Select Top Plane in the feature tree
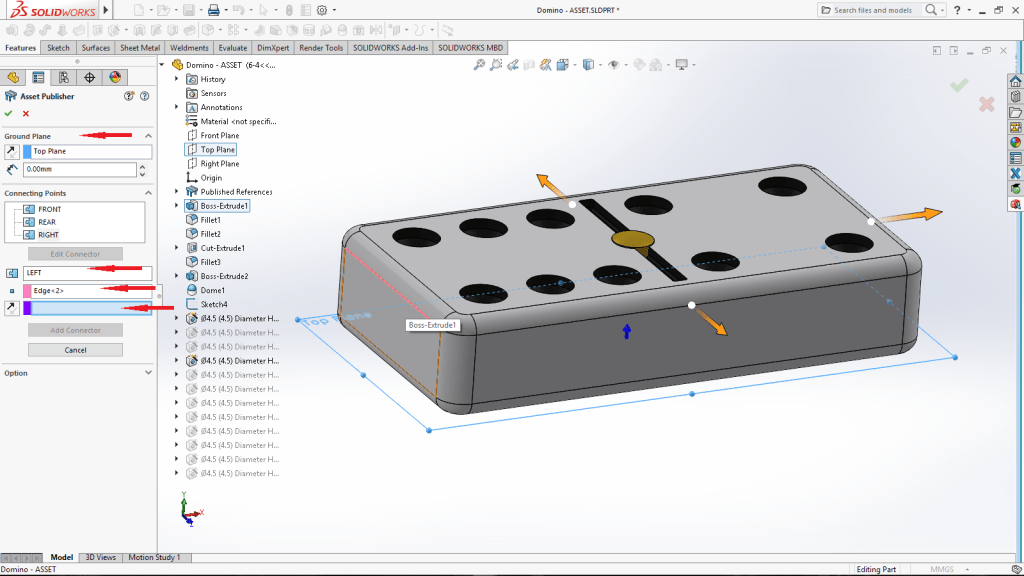The image size is (1024, 576). (x=217, y=150)
